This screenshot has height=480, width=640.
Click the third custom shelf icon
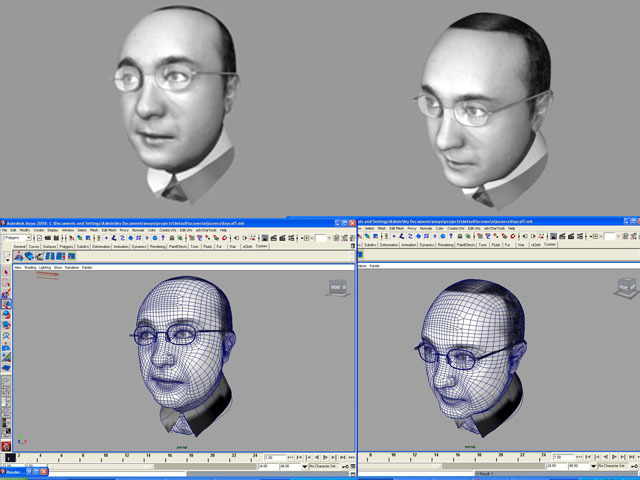40,256
